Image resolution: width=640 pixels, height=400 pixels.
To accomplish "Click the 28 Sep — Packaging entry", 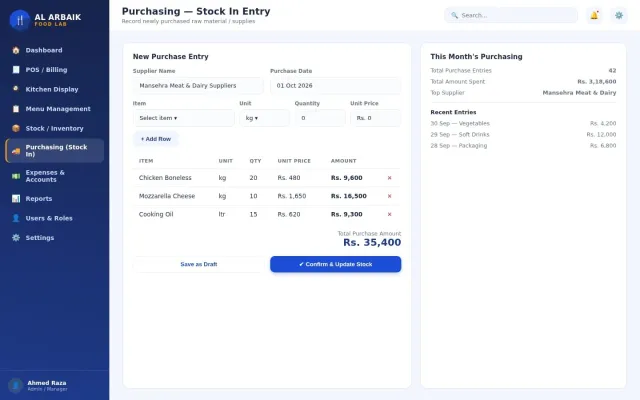I will pyautogui.click(x=523, y=145).
